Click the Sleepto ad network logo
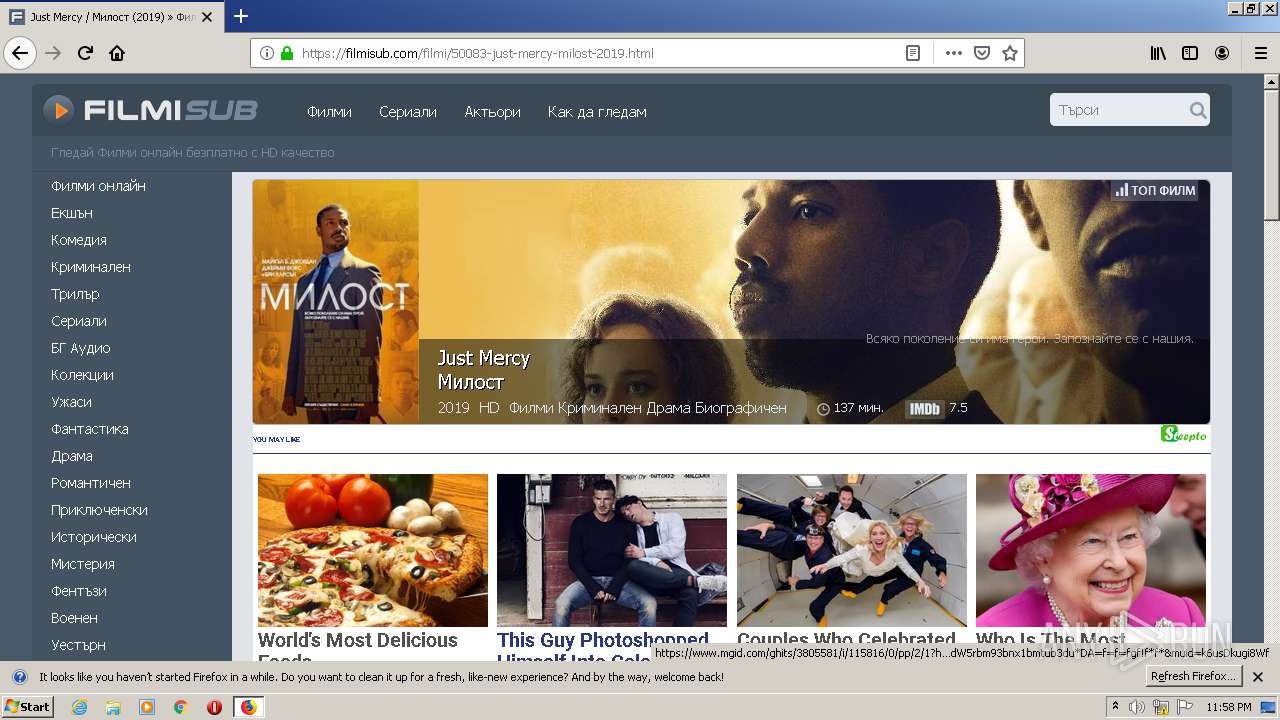 click(1184, 434)
